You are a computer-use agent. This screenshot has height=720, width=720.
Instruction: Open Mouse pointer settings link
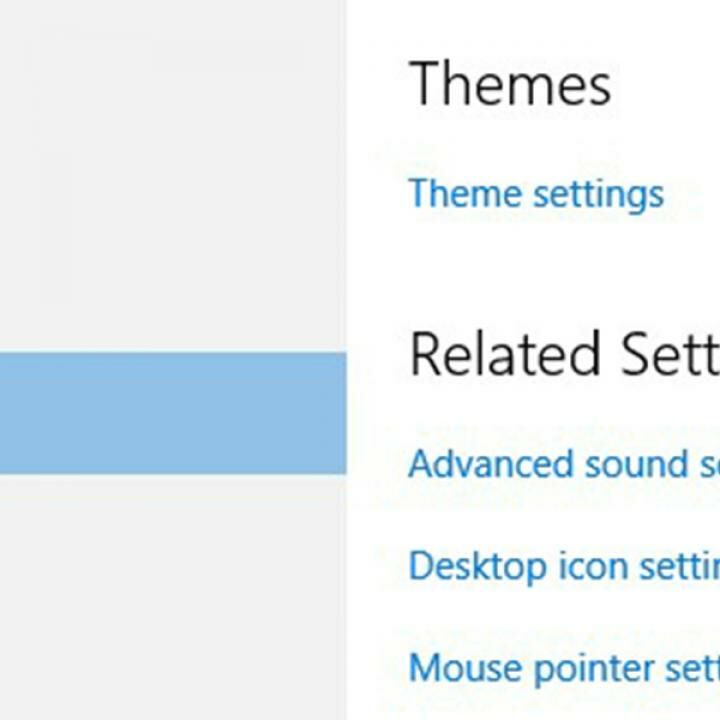pos(562,667)
